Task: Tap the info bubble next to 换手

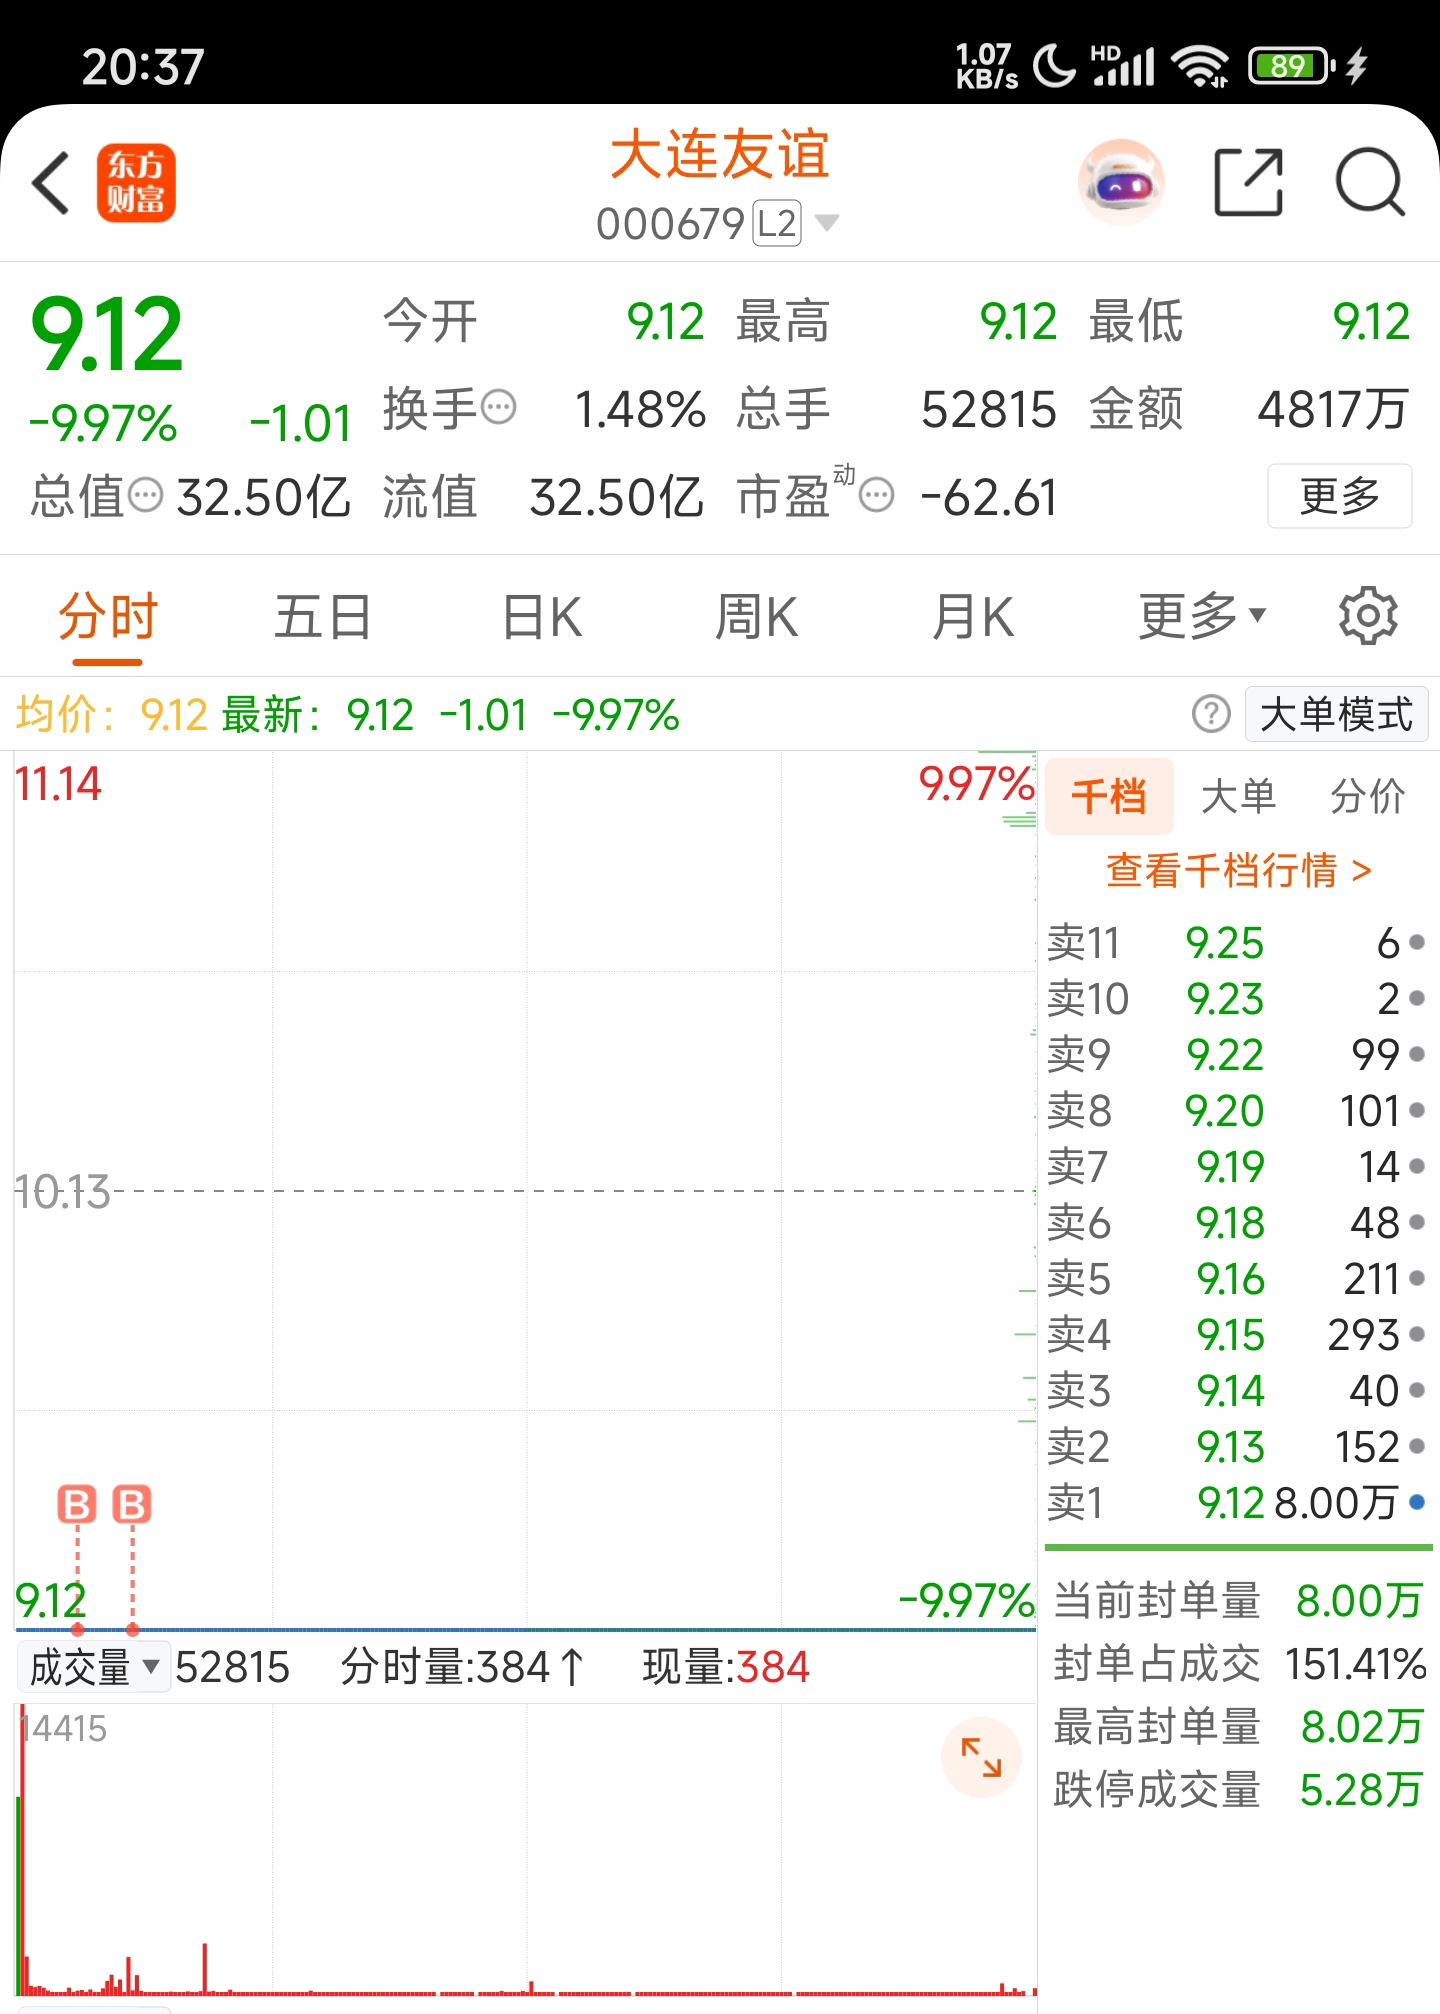Action: 499,407
